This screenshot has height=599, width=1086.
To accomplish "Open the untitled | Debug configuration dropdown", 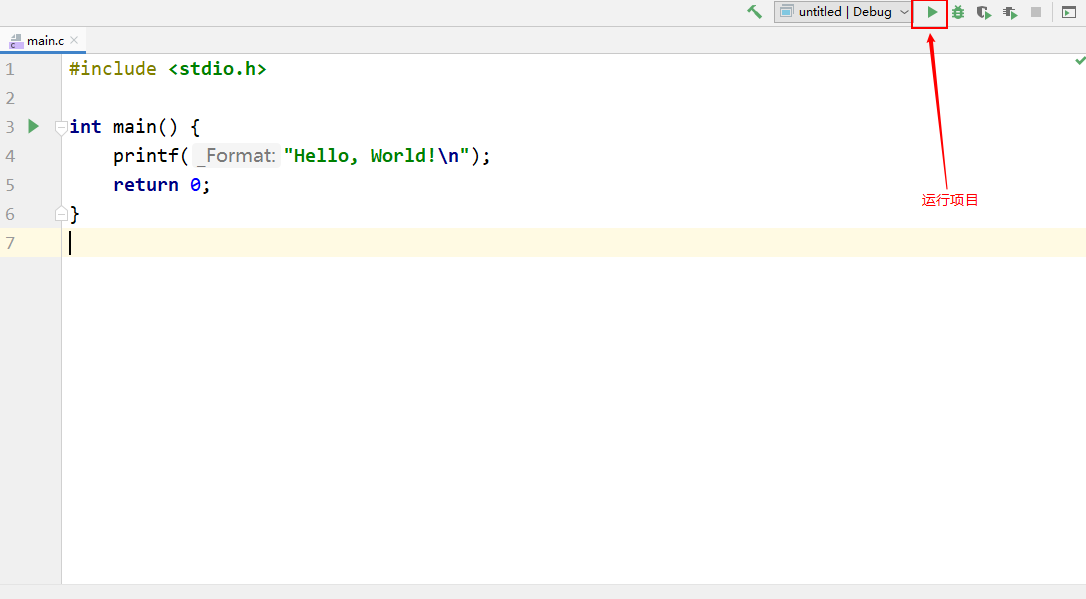I will pos(843,12).
